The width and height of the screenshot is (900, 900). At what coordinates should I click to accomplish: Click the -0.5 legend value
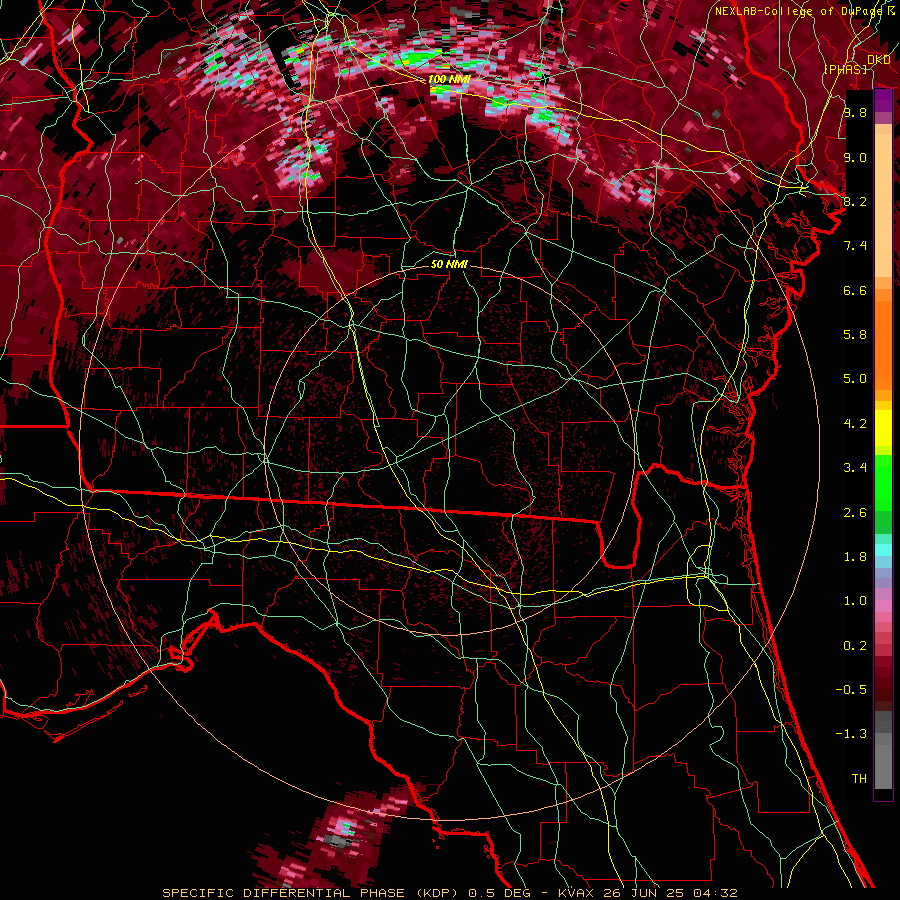pos(851,690)
